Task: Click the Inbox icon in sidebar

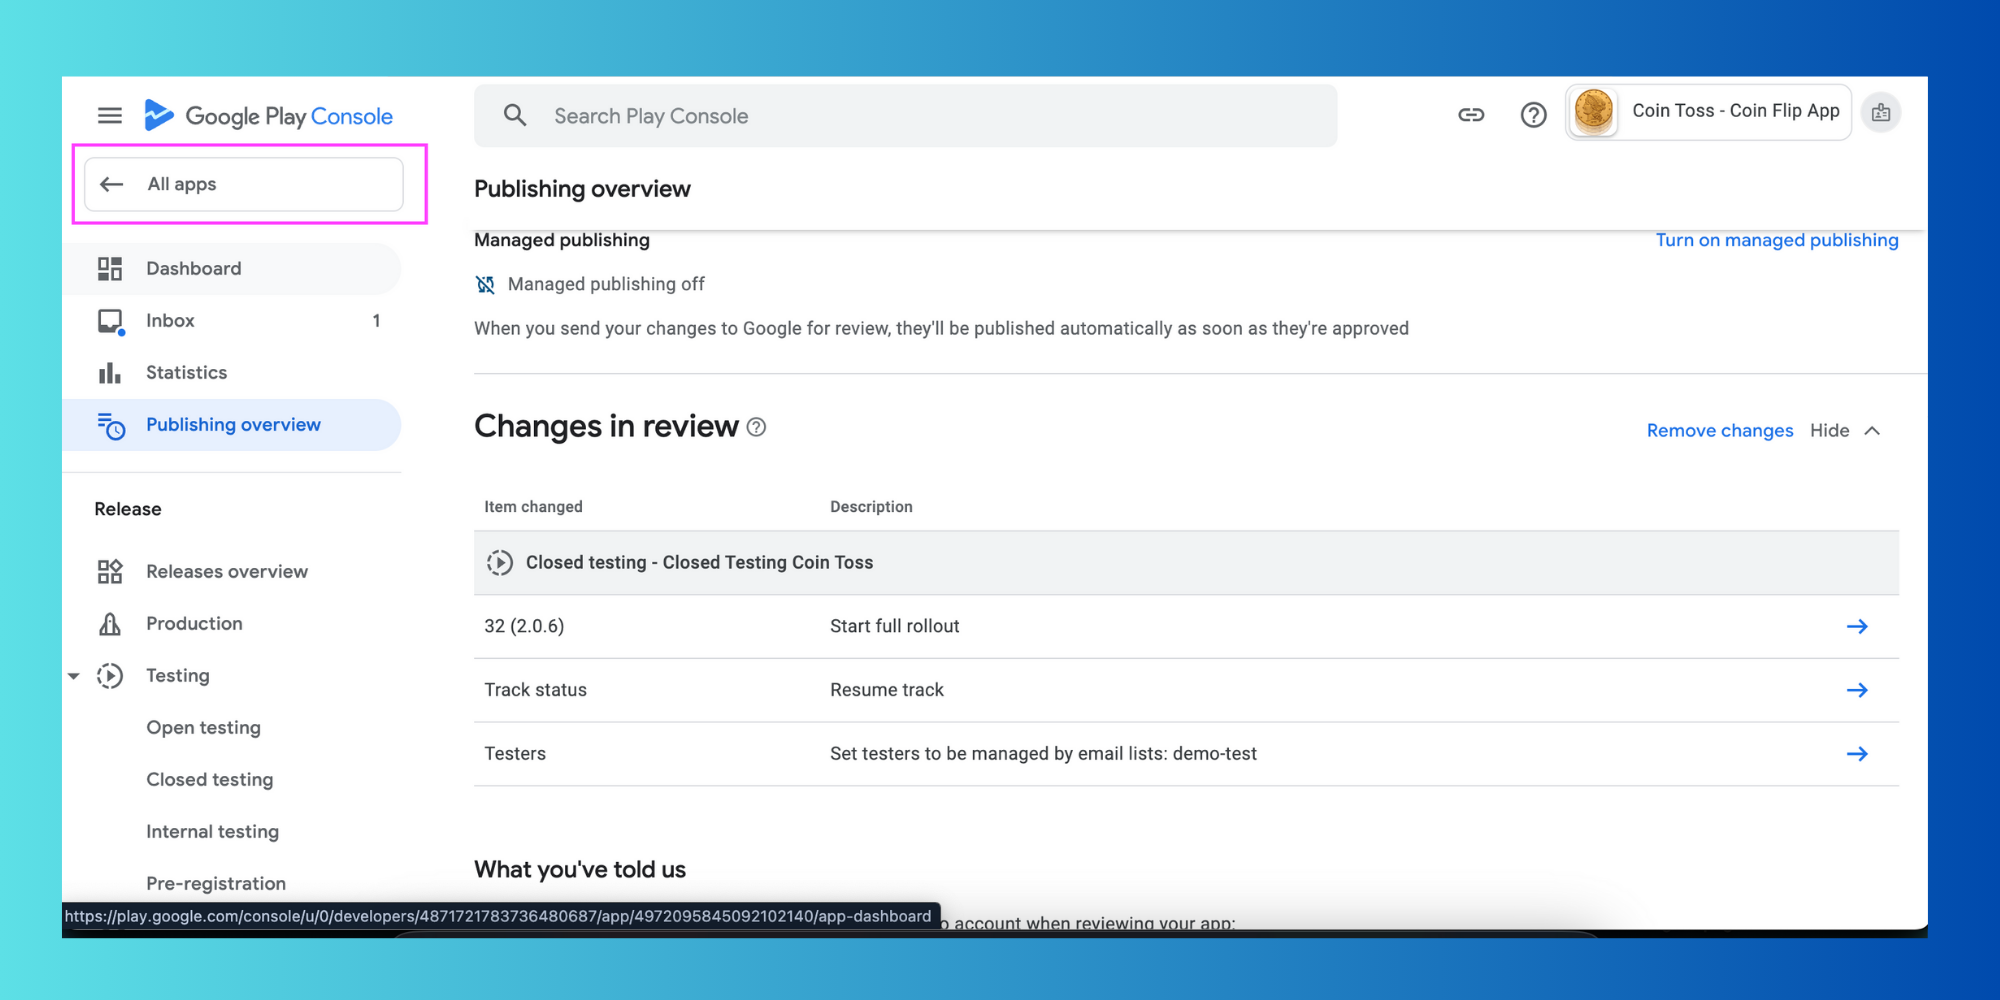Action: coord(110,321)
